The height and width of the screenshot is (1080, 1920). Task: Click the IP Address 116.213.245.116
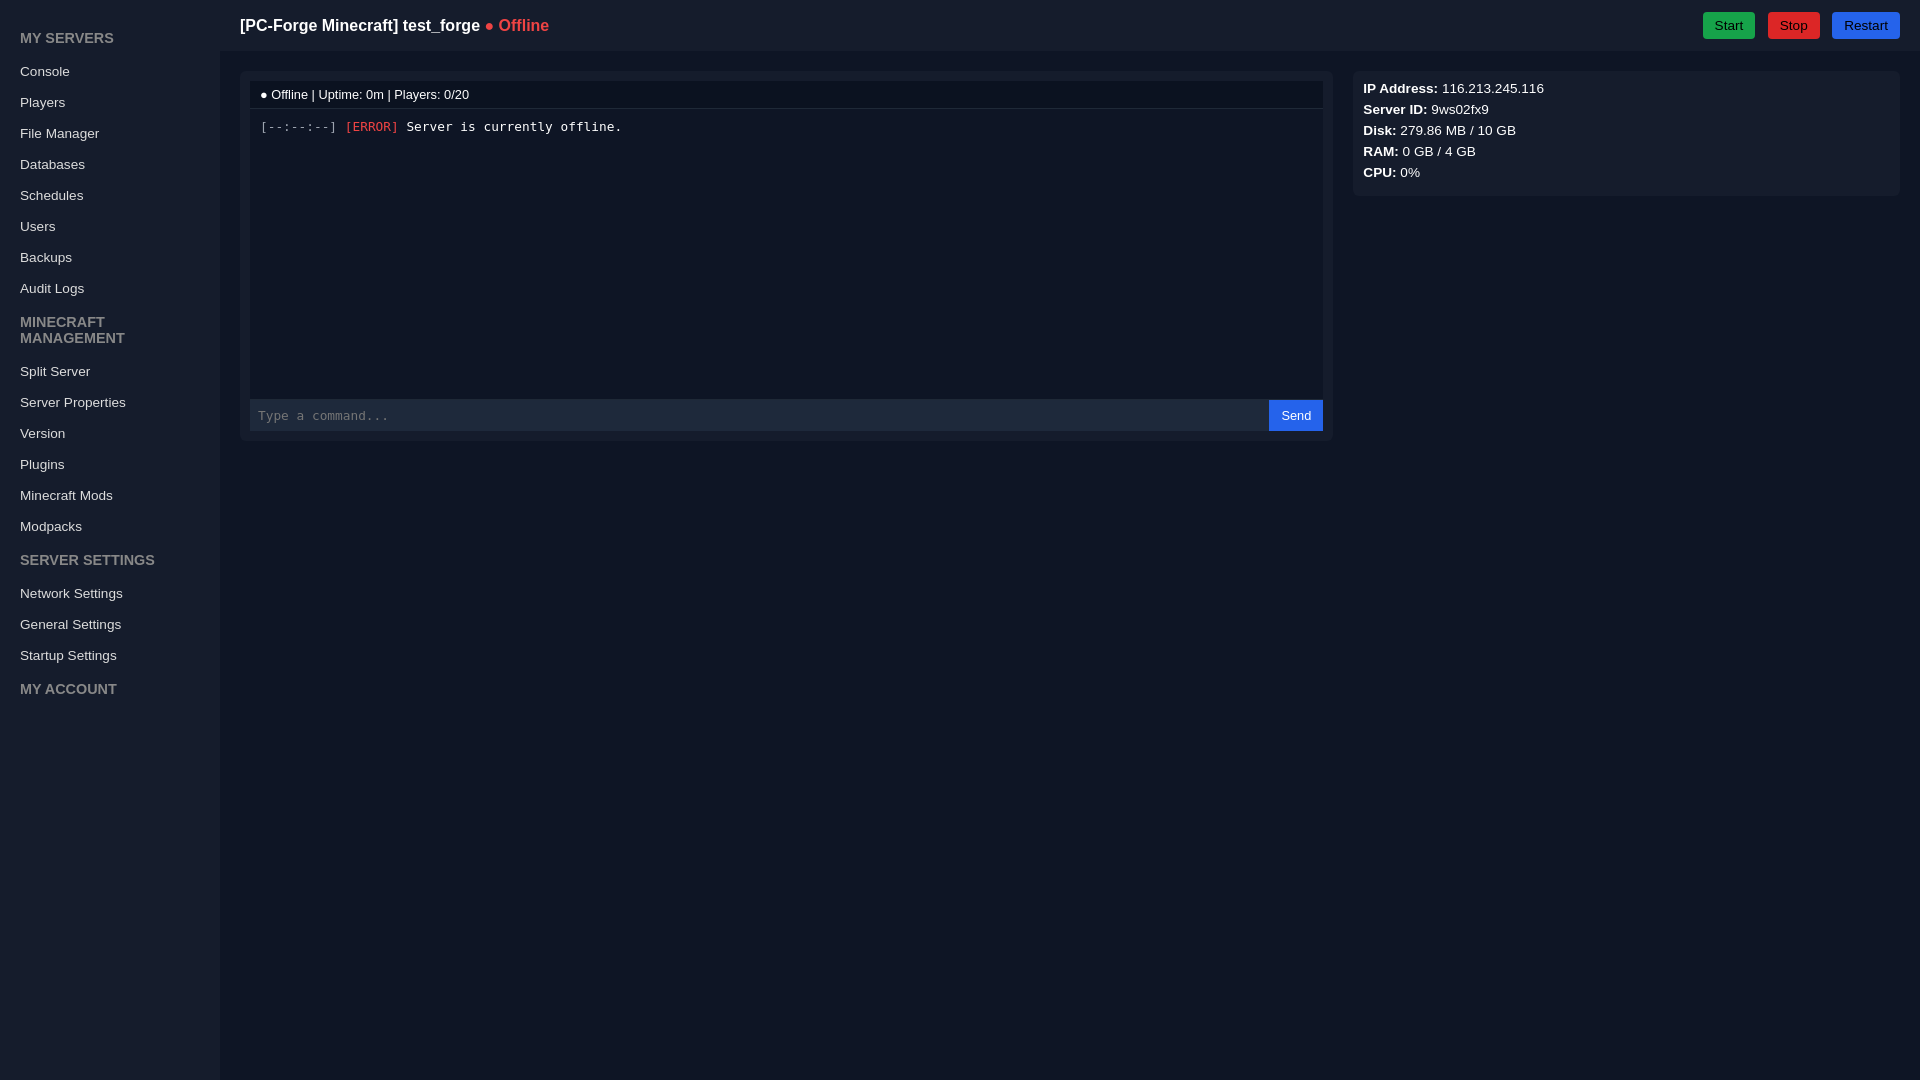pos(1453,89)
